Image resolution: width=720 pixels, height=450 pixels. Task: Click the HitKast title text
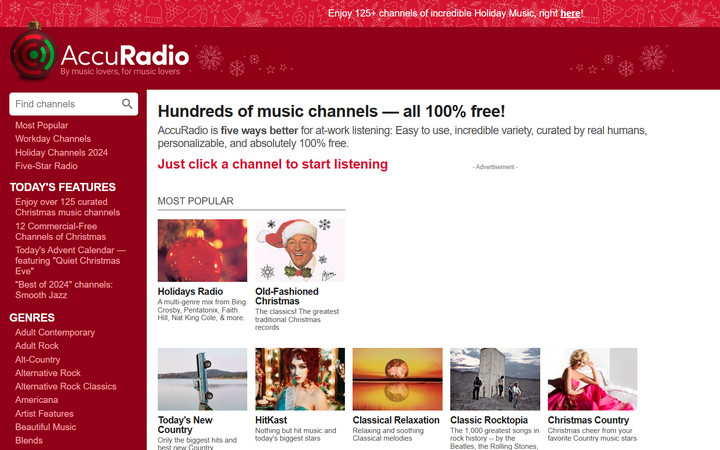(271, 420)
